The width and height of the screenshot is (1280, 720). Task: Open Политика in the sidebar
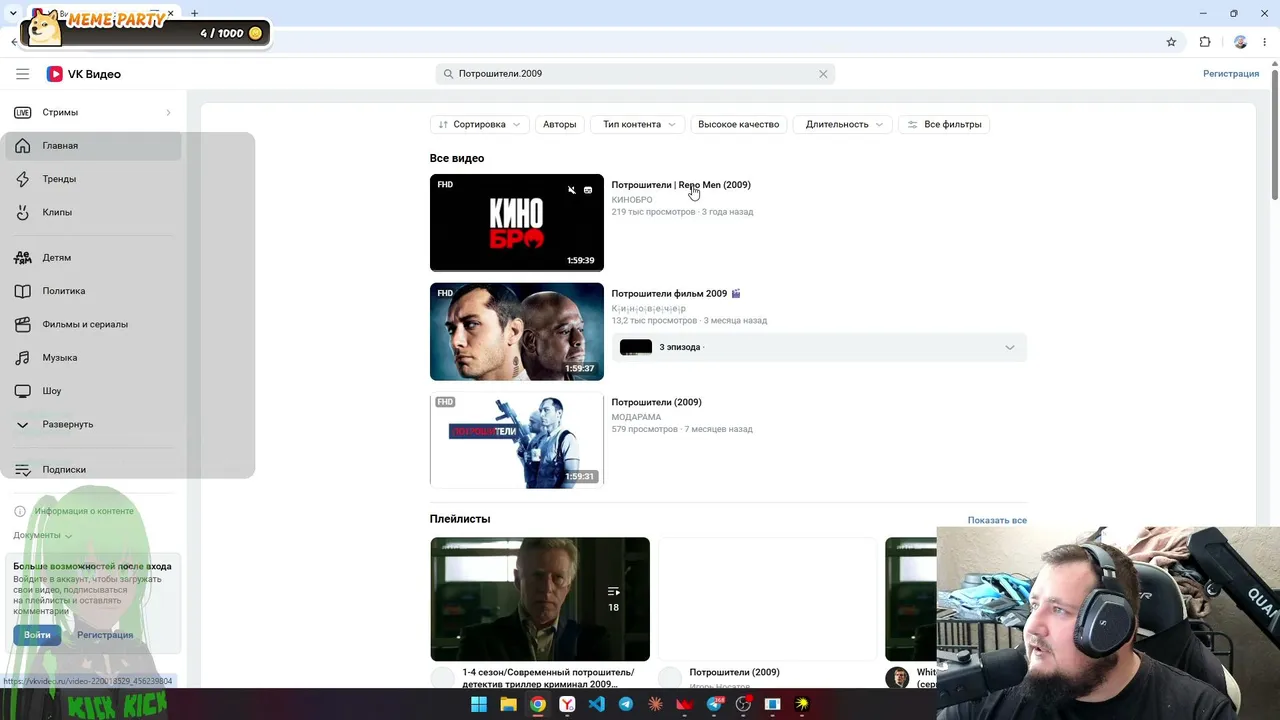tap(92, 291)
